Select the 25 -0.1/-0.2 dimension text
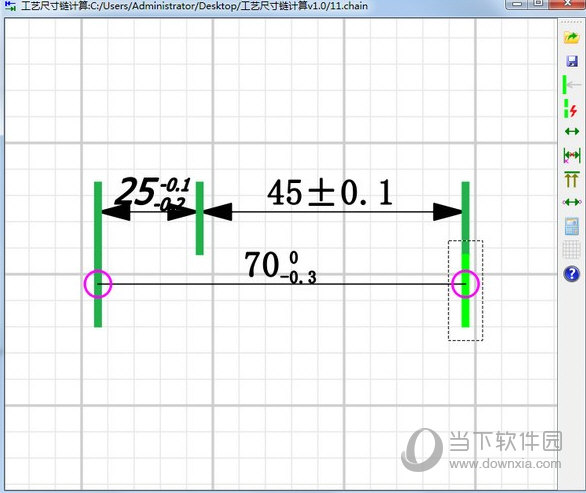Screen dimensions: 586x493 (x=152, y=193)
